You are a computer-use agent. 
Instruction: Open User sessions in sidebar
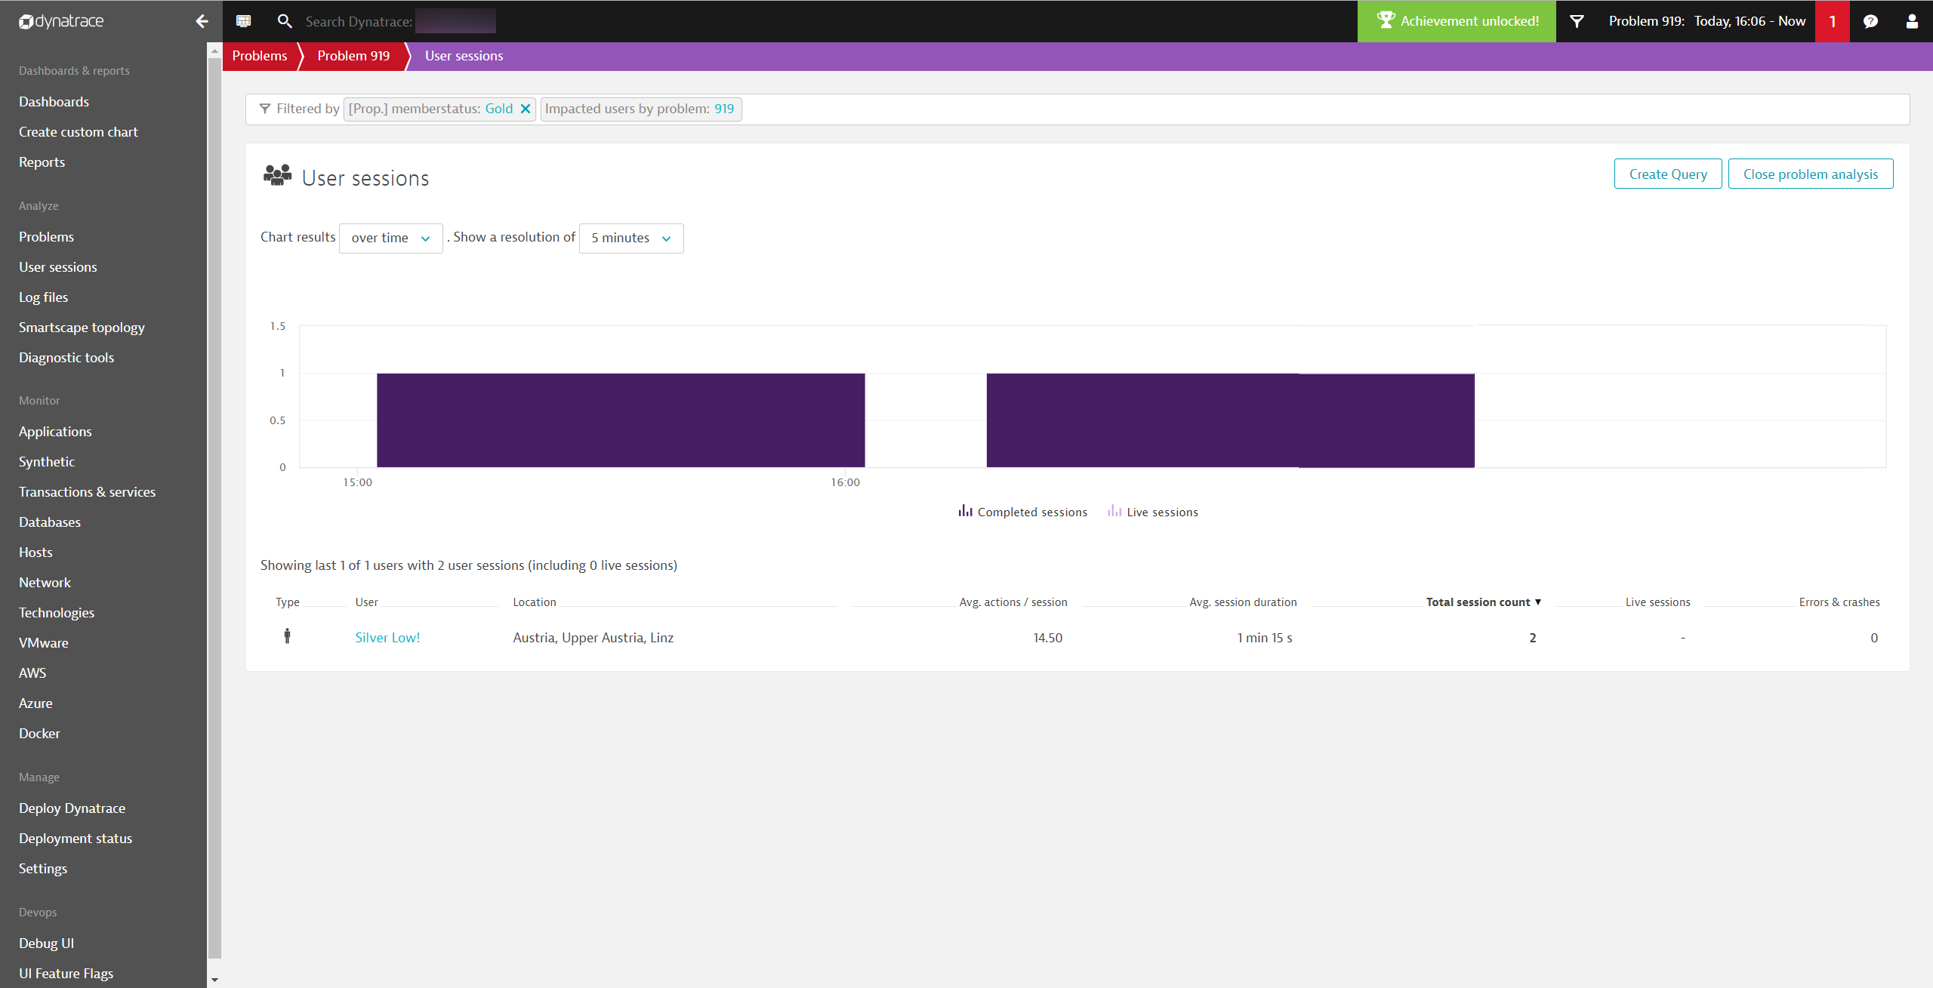(58, 267)
